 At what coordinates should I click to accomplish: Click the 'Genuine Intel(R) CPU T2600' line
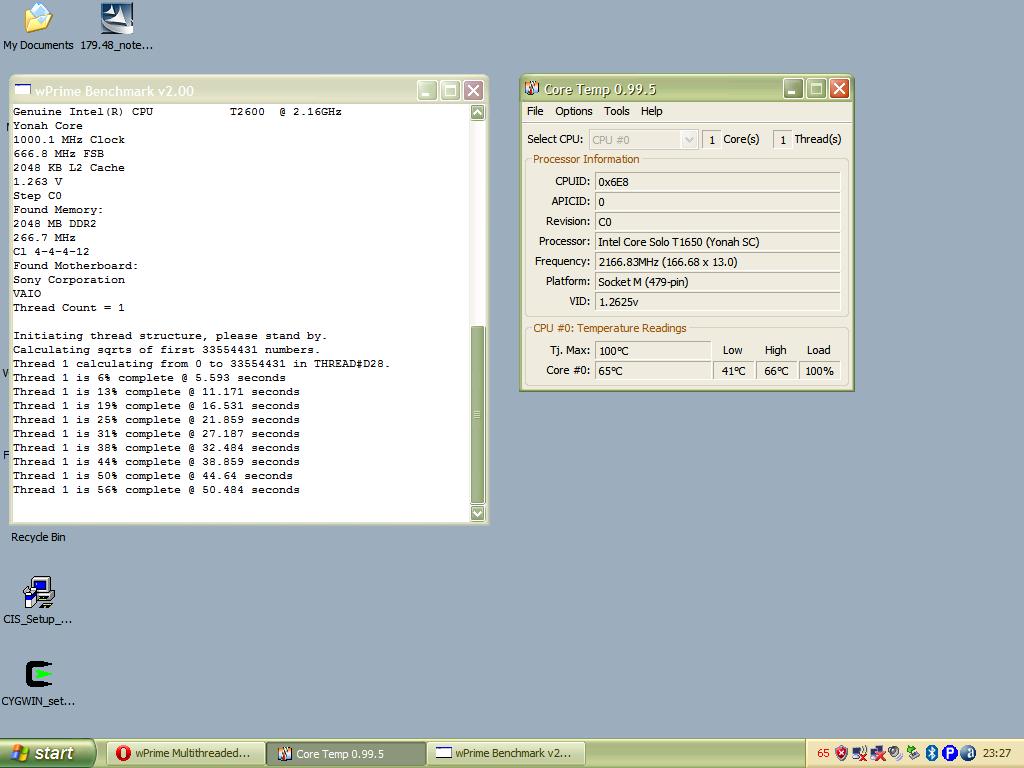177,112
